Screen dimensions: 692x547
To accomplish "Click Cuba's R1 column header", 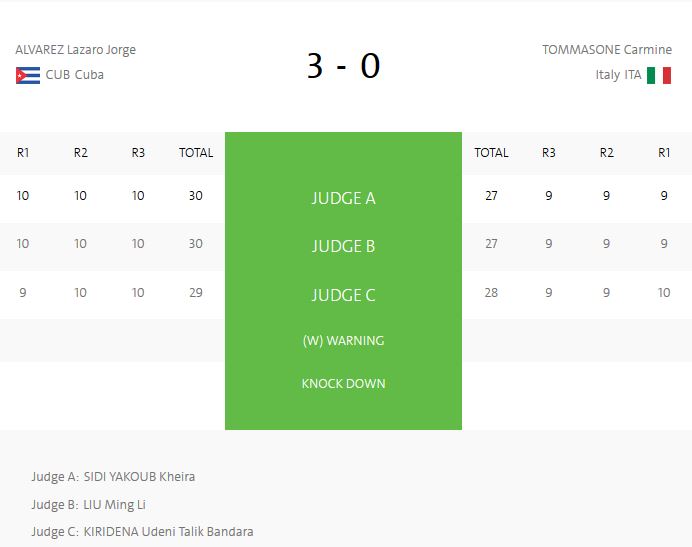I will (x=23, y=153).
